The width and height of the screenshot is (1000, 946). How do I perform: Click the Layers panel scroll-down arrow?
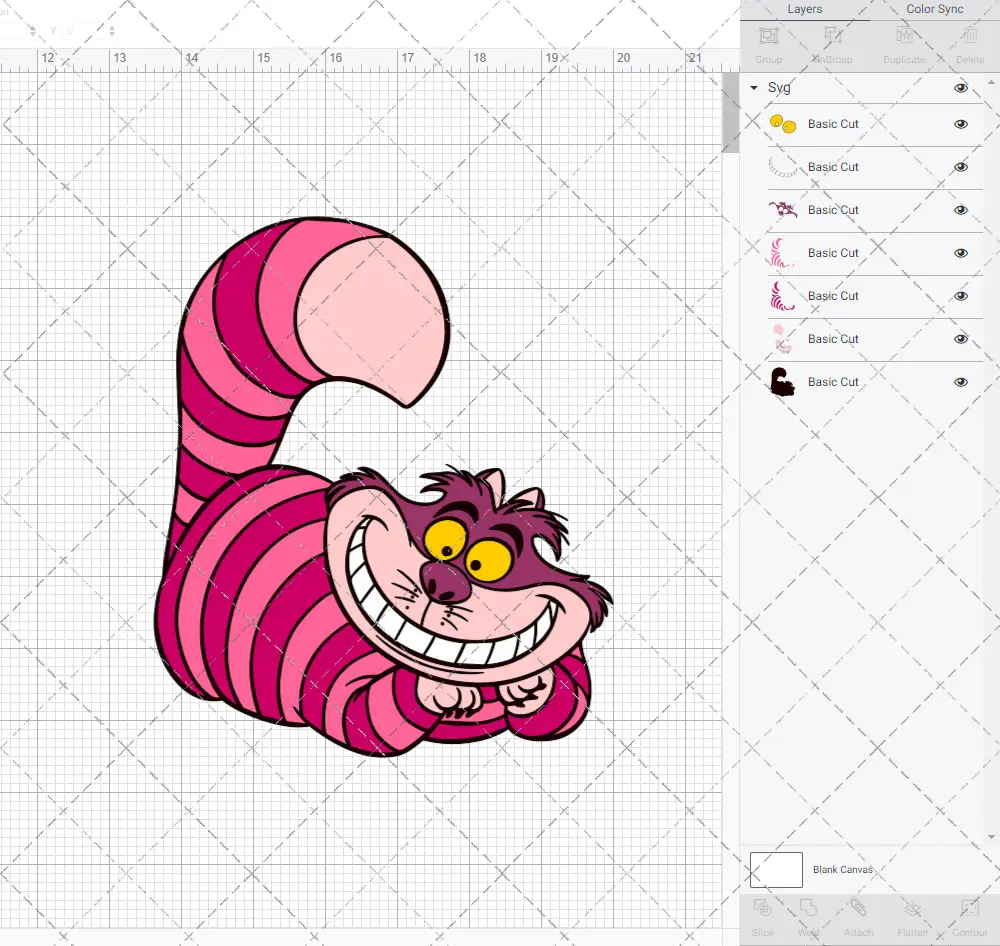(x=990, y=837)
